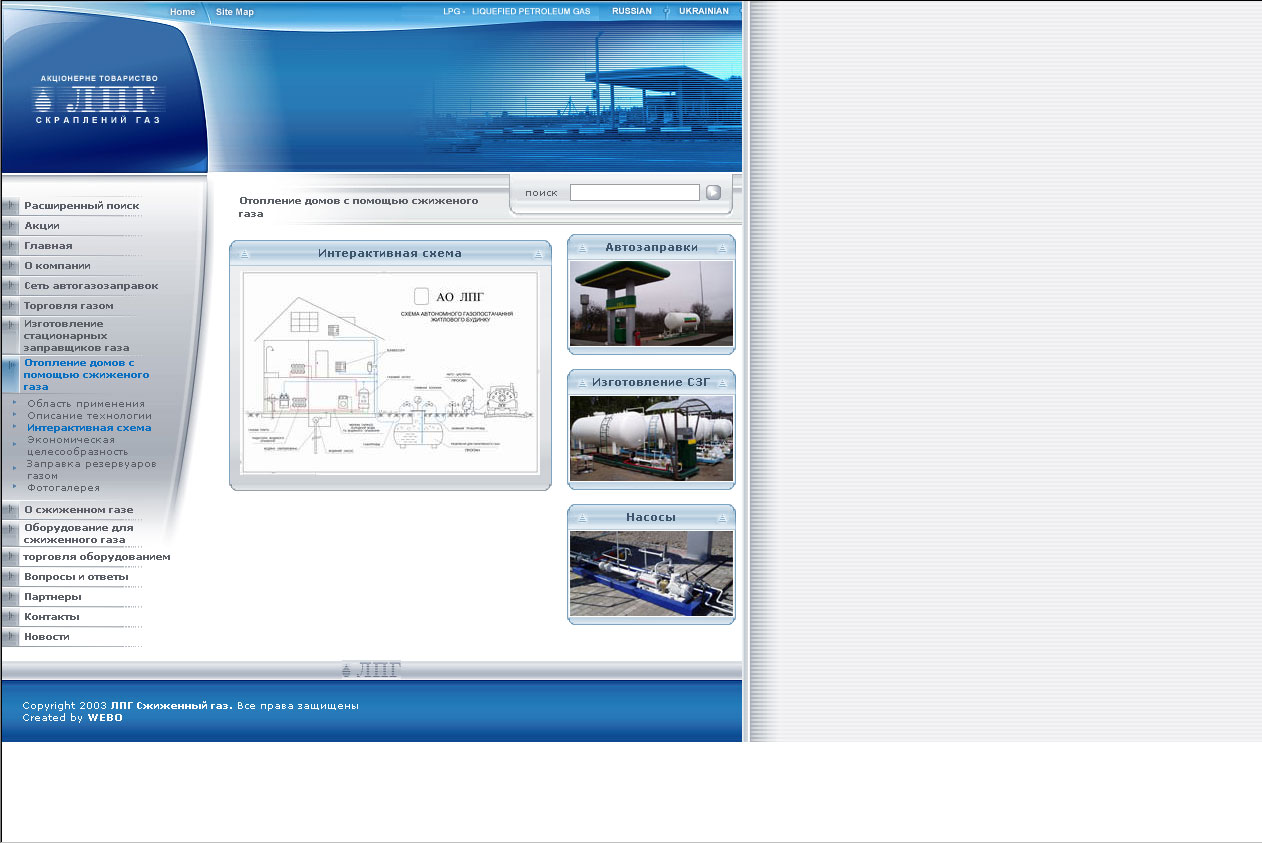
Task: Click the ЛПГ company logo in the header
Action: click(x=99, y=99)
